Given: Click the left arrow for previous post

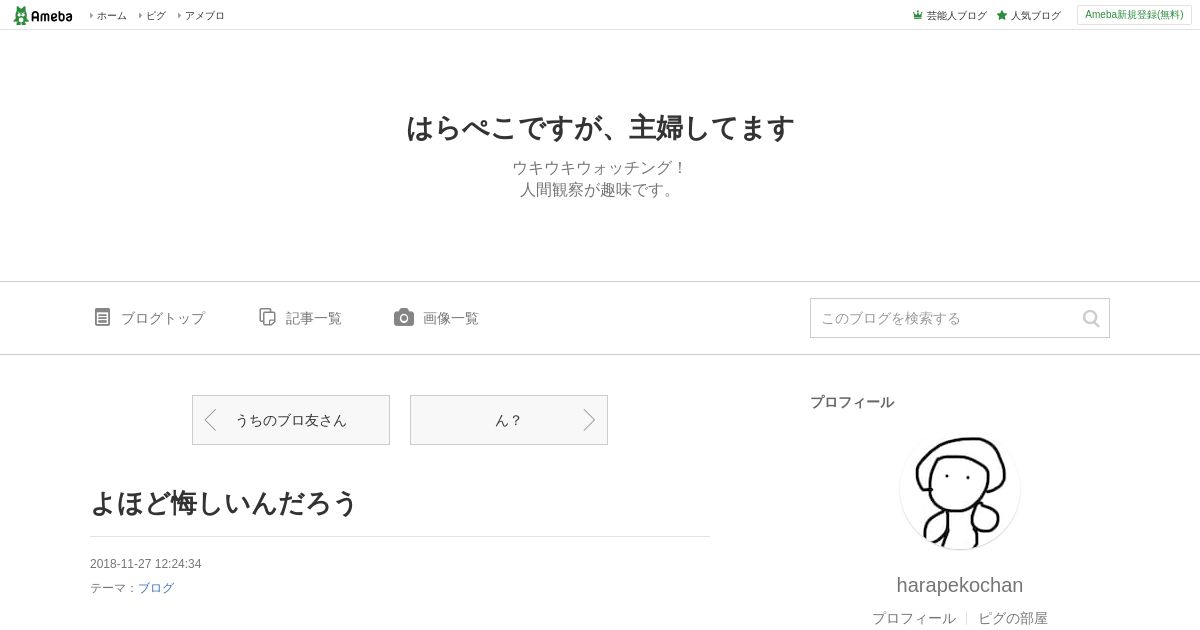Looking at the screenshot, I should [x=210, y=420].
